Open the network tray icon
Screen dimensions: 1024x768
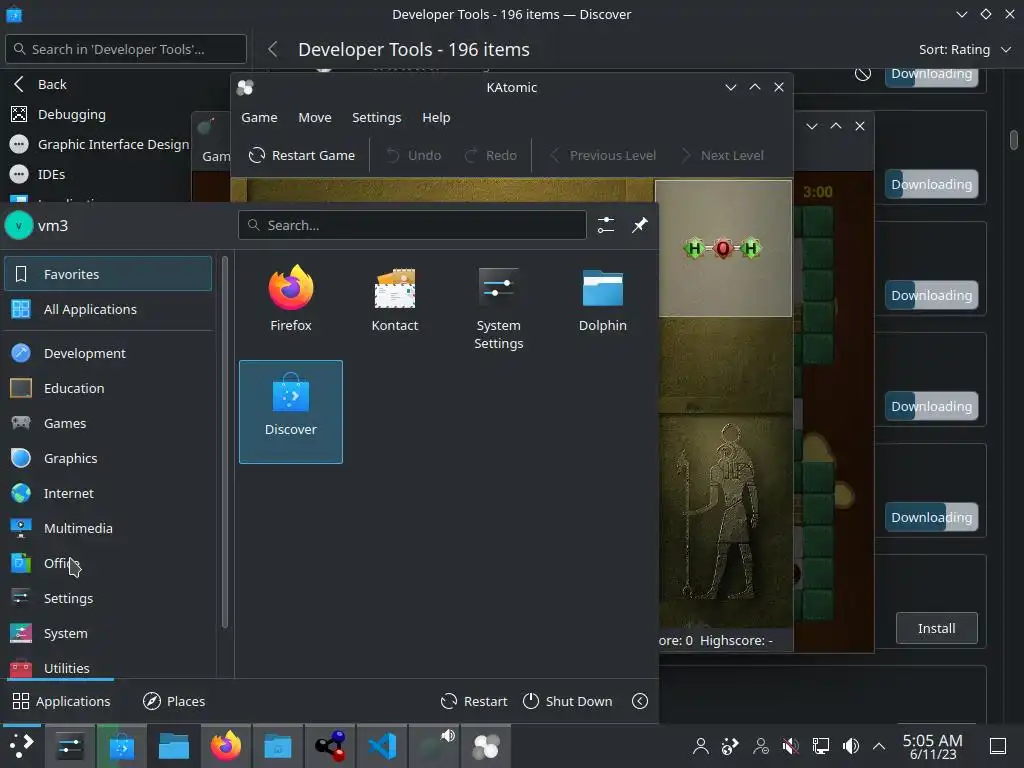click(x=821, y=746)
